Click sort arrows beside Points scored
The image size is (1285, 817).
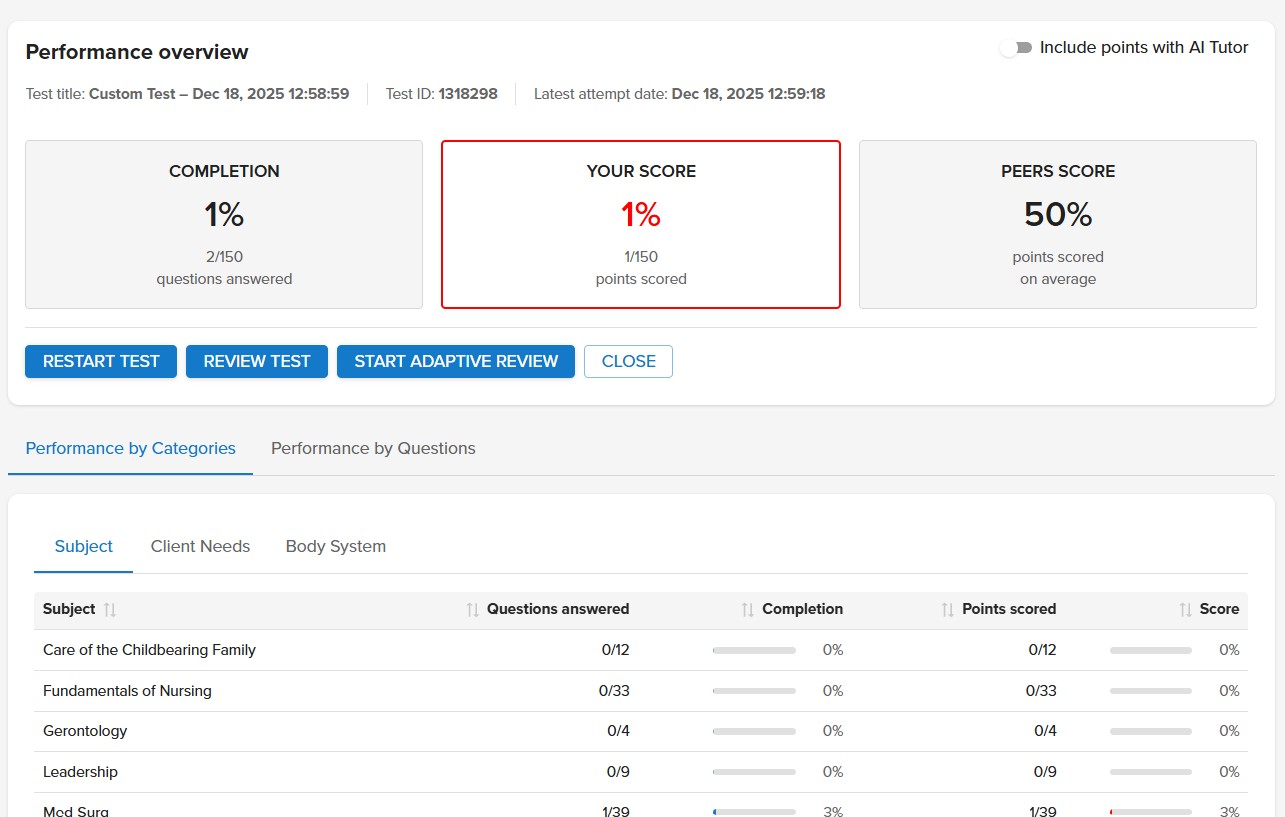tap(947, 610)
